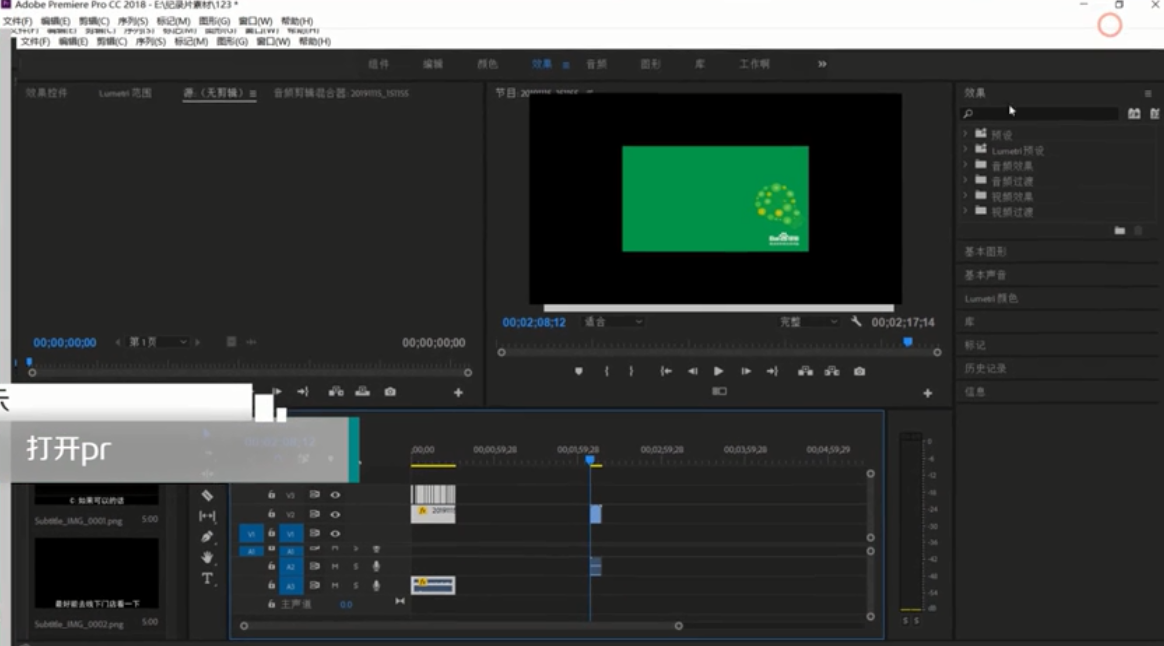Image resolution: width=1164 pixels, height=646 pixels.
Task: Switch to the 颜色 workspace
Action: coord(487,65)
